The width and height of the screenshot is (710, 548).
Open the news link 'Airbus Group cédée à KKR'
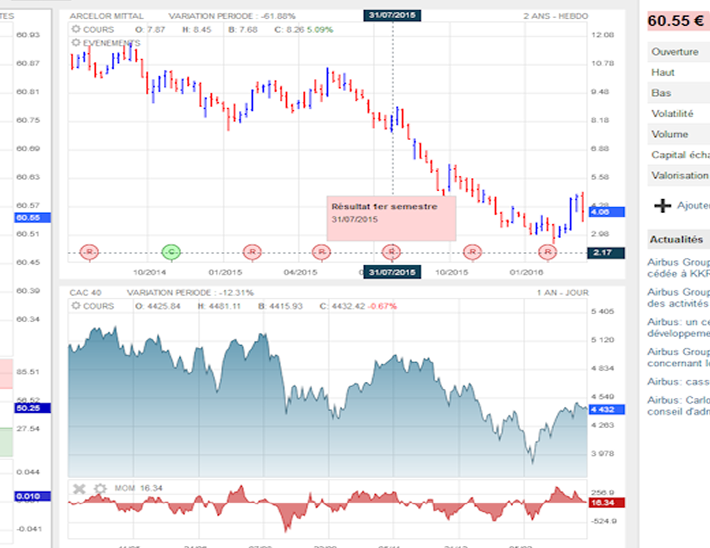[678, 268]
